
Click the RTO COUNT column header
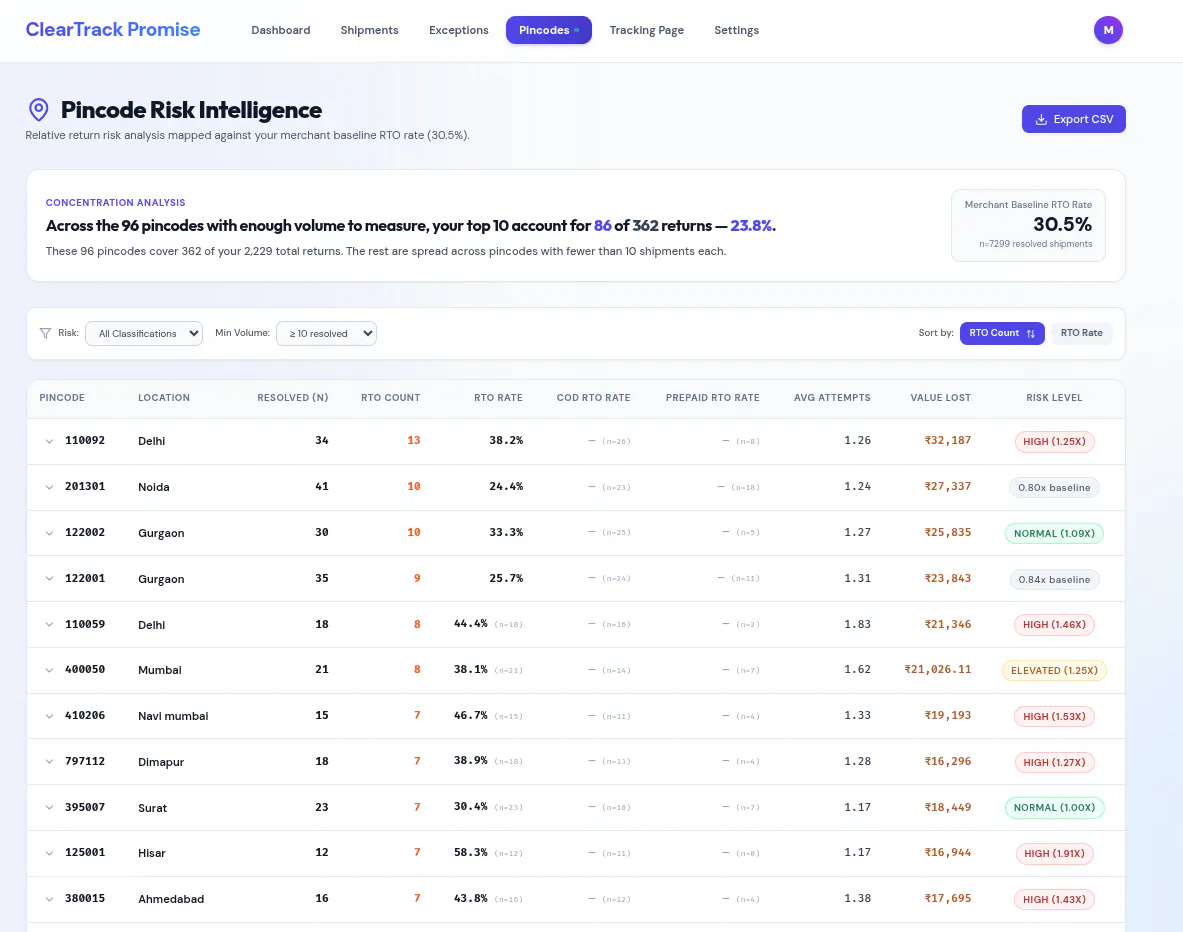coord(390,398)
